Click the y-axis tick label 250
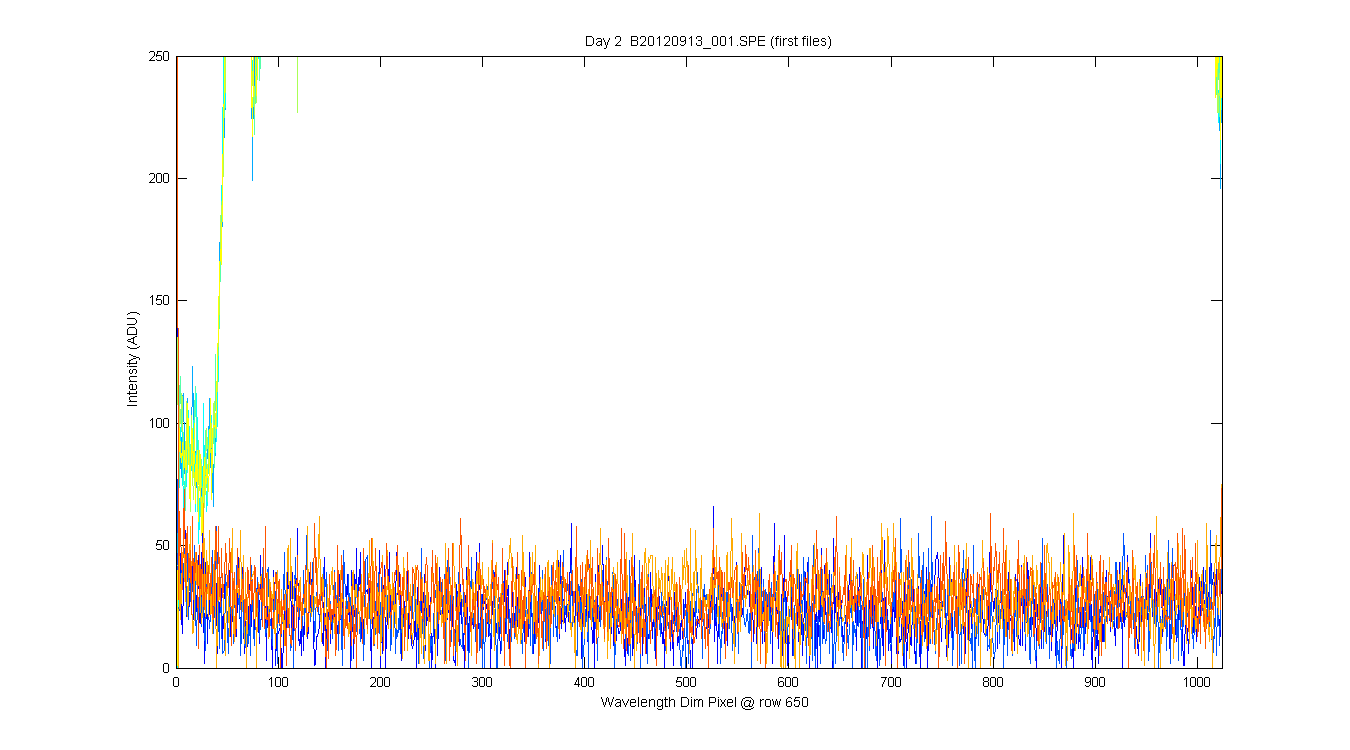Viewport: 1350px width, 750px height. click(x=161, y=56)
